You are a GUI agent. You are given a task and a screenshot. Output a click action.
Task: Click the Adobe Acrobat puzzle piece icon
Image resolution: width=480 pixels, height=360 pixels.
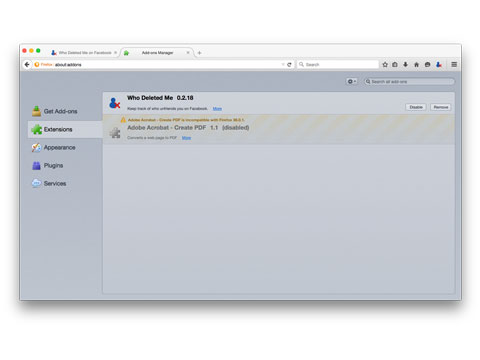click(x=115, y=132)
